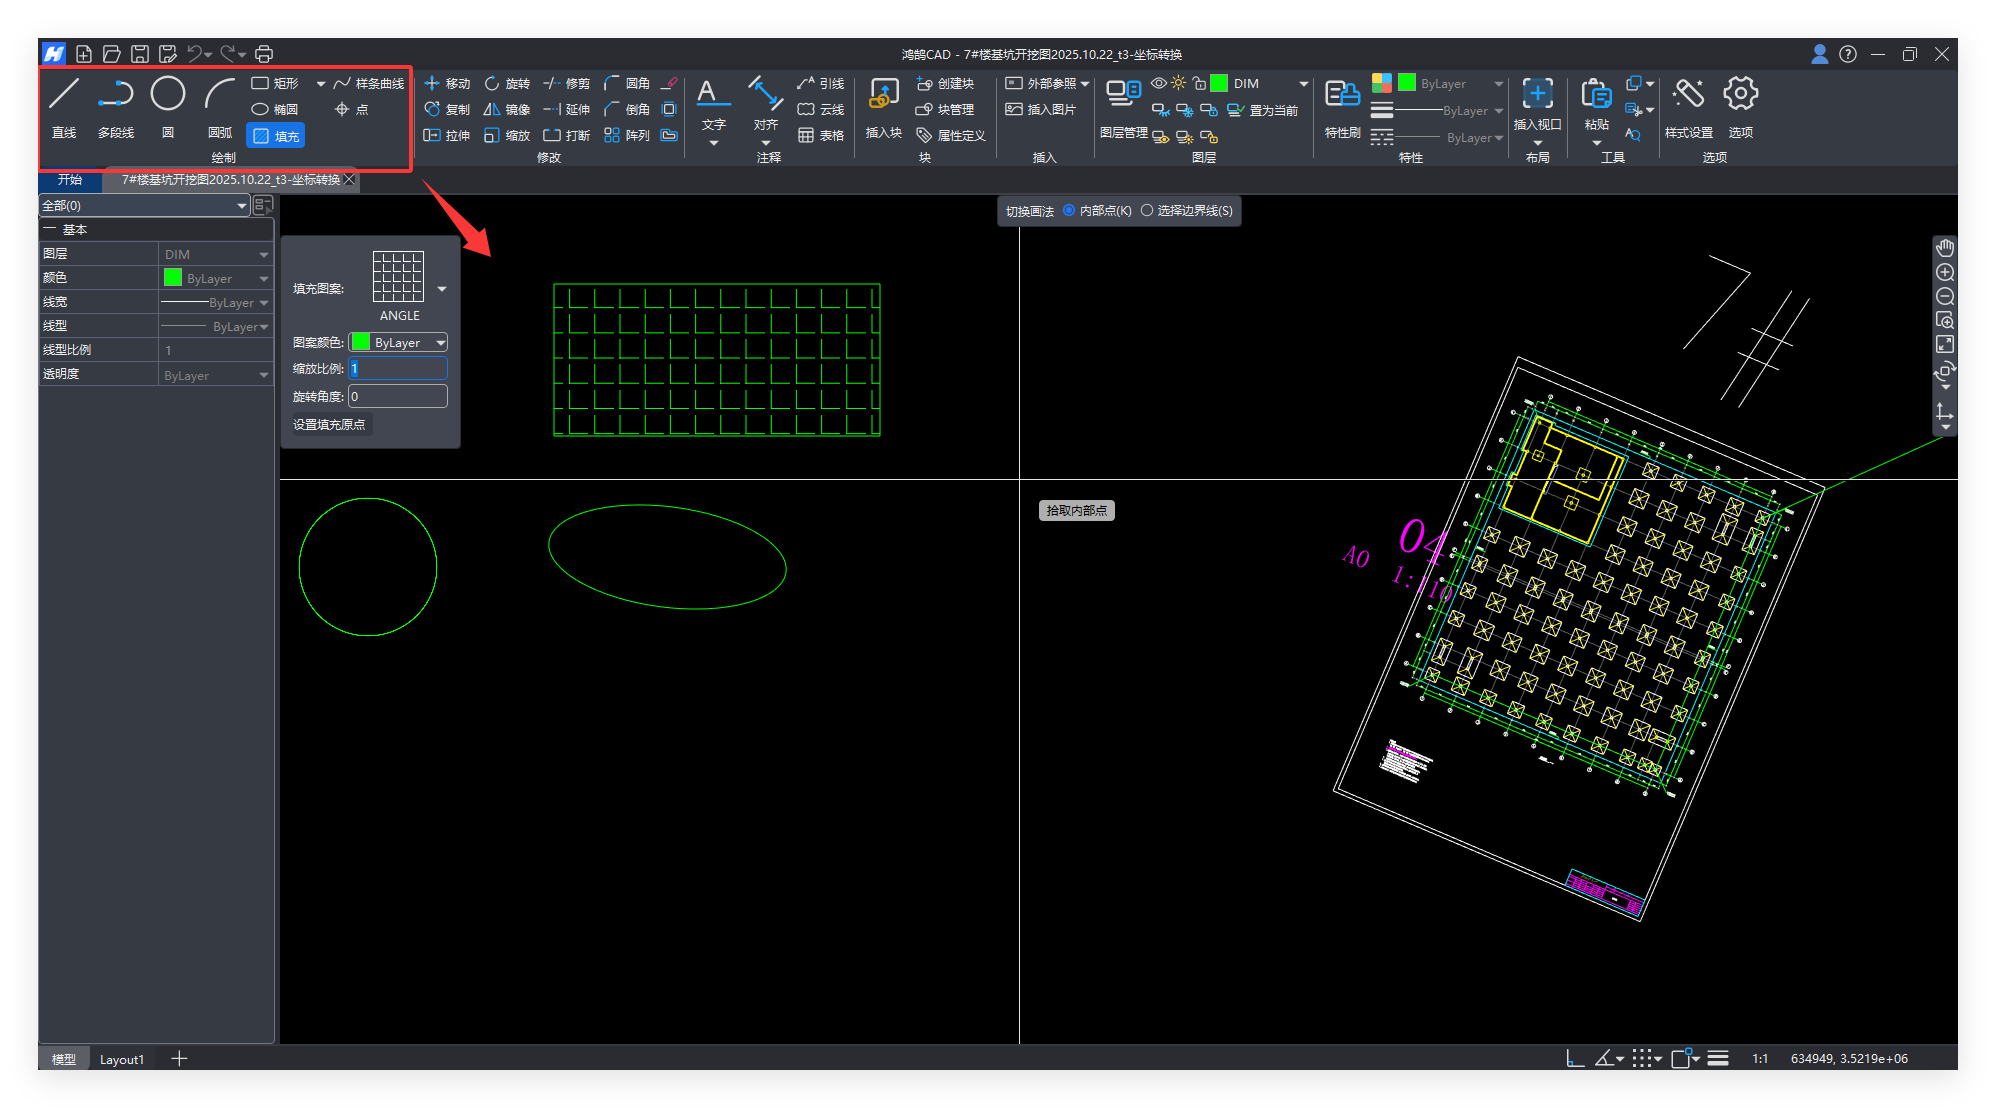Switch to the Layout1 tab

point(122,1059)
